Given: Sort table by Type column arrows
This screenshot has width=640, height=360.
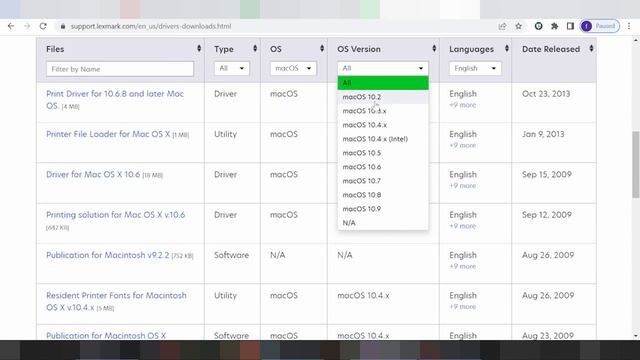Looking at the screenshot, I should click(x=255, y=49).
